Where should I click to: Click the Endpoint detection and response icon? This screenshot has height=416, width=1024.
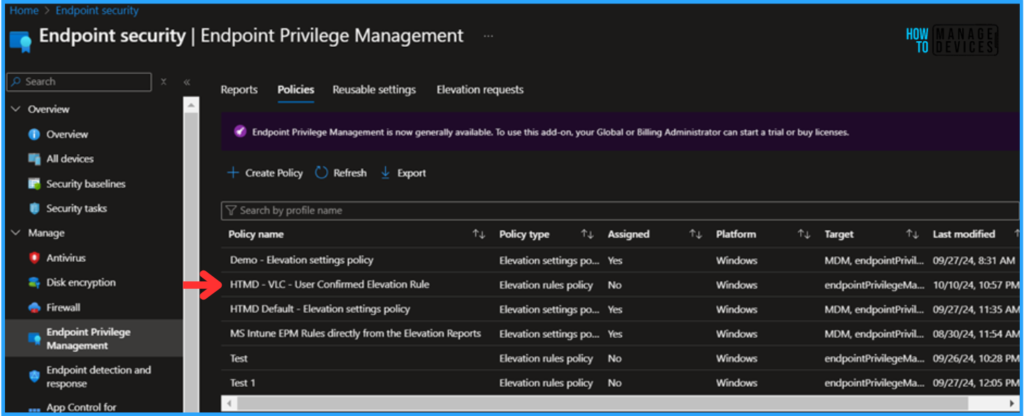35,376
